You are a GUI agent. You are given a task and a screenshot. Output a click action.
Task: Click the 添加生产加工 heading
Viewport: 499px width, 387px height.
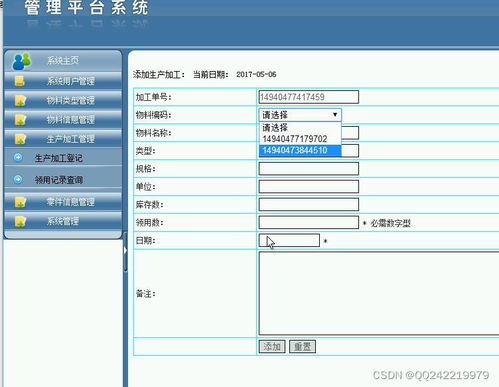(158, 74)
